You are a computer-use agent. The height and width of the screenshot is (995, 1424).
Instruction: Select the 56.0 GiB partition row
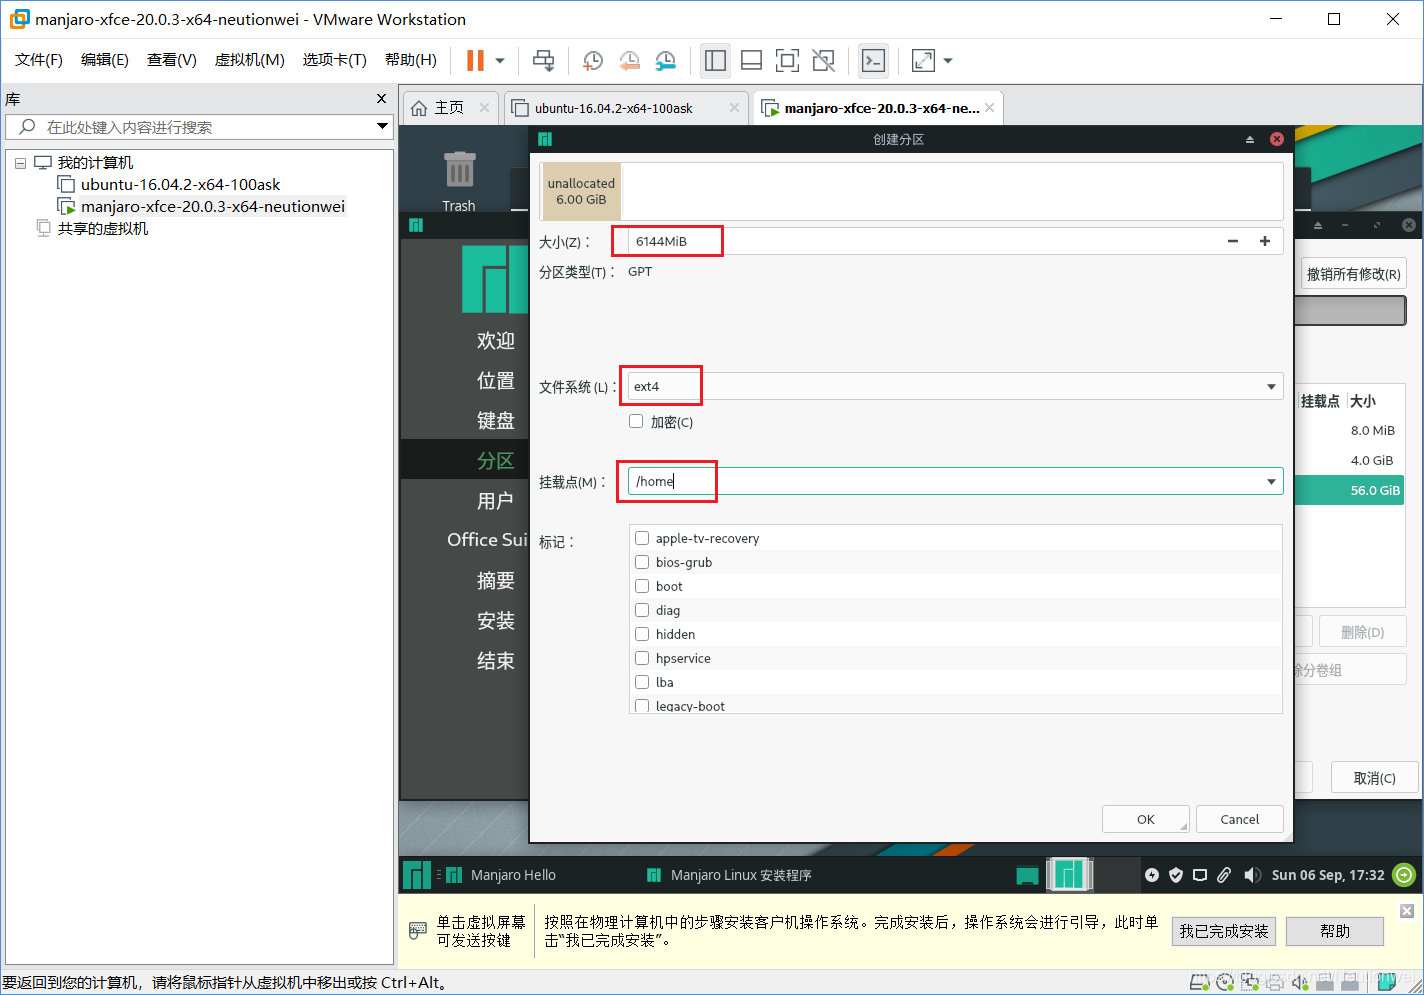(1349, 490)
